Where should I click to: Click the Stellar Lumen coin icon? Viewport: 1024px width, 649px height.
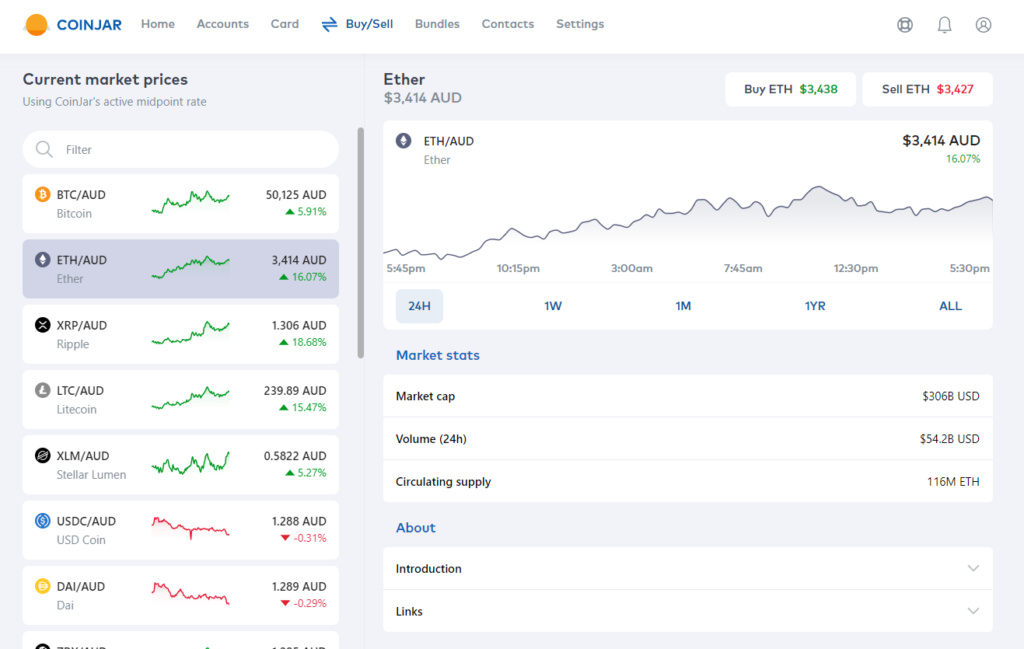[42, 456]
